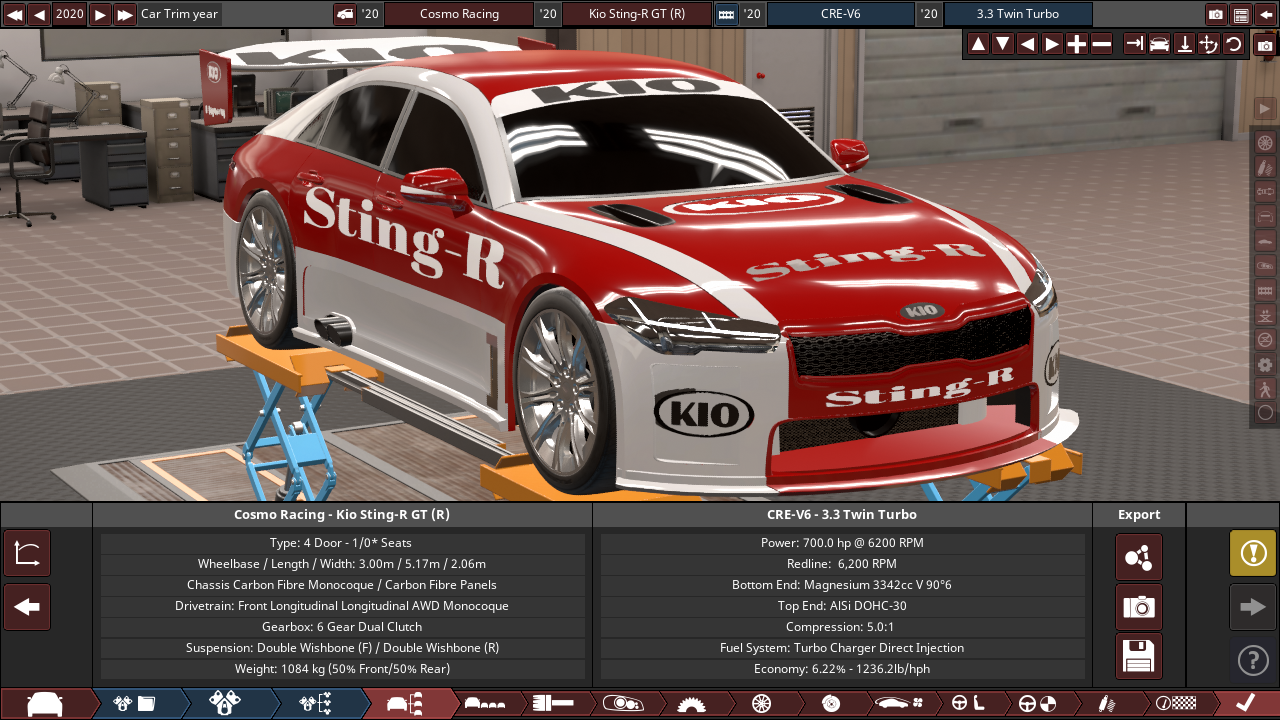The image size is (1280, 720).
Task: Click the car model icon in top bar
Action: point(345,14)
